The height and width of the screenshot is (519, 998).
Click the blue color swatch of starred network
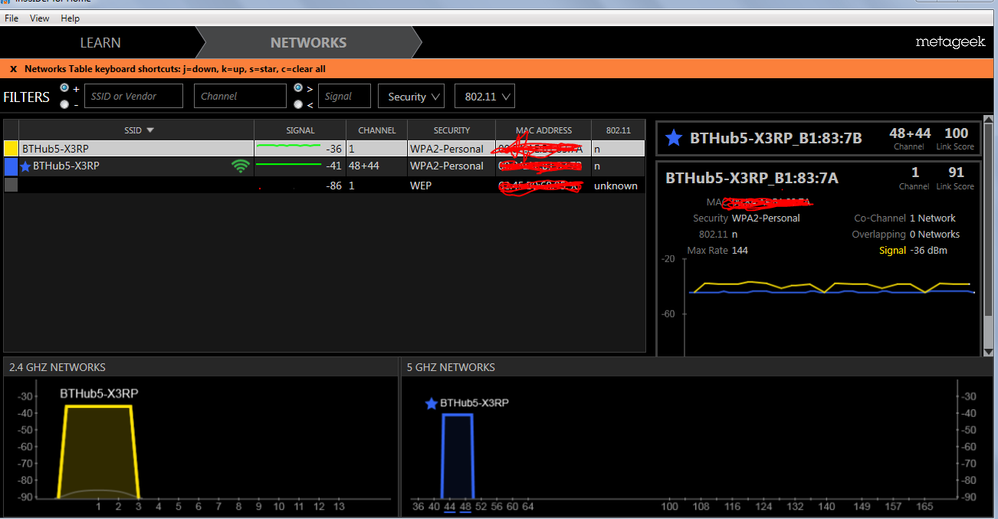[x=11, y=166]
